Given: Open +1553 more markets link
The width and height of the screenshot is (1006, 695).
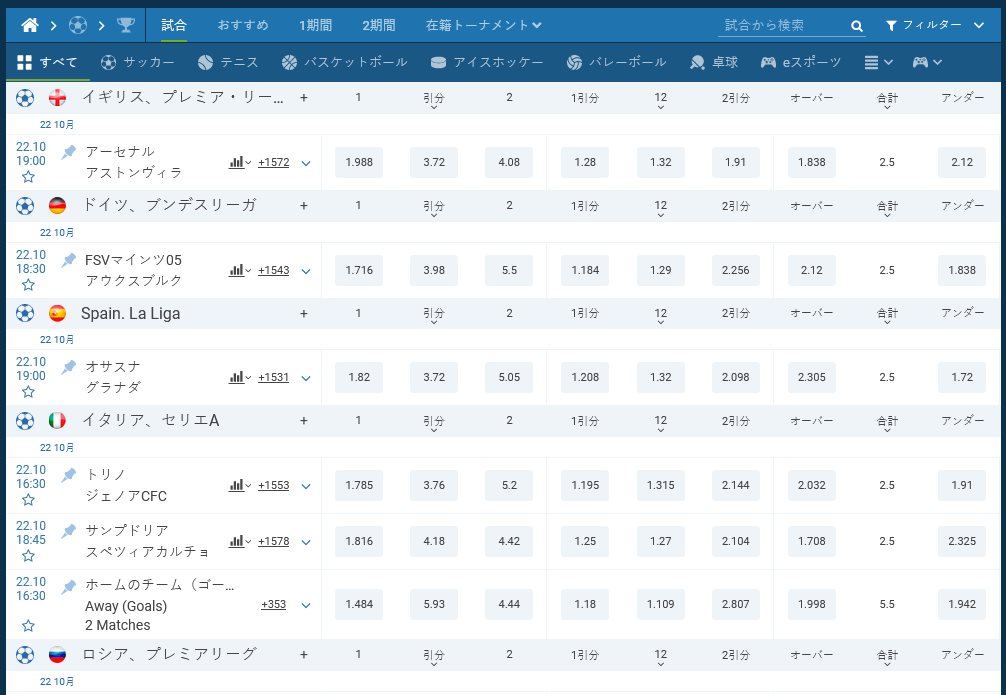Looking at the screenshot, I should pos(273,485).
